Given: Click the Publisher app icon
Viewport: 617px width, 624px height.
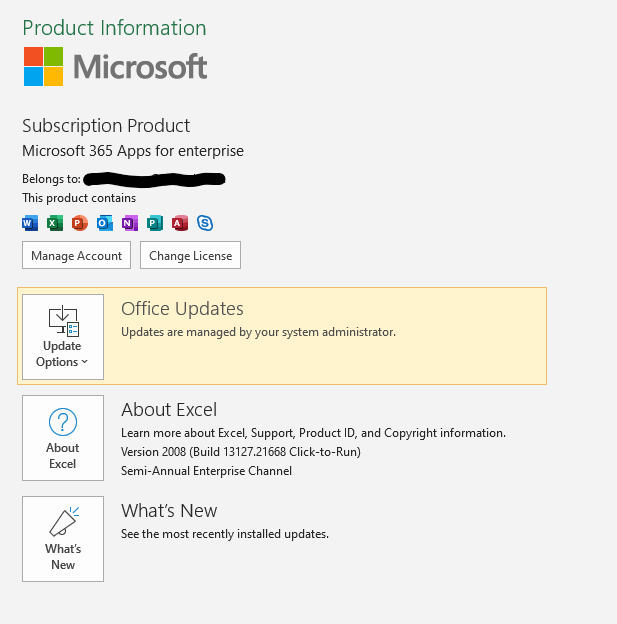Looking at the screenshot, I should [155, 223].
